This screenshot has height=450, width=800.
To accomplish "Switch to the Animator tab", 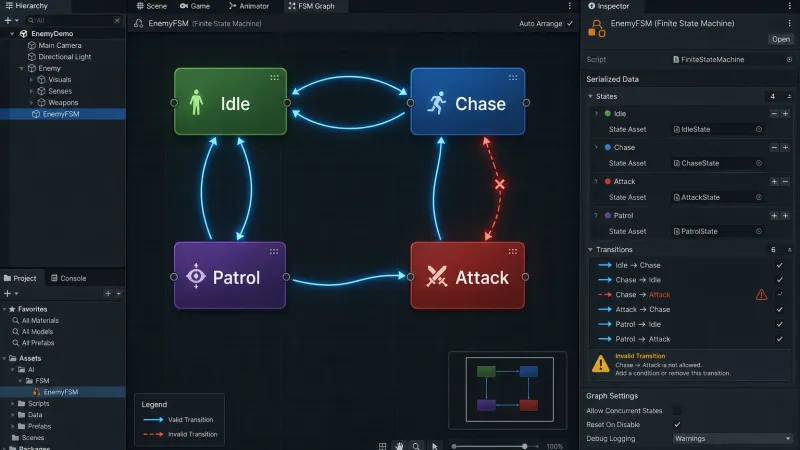I will point(249,6).
